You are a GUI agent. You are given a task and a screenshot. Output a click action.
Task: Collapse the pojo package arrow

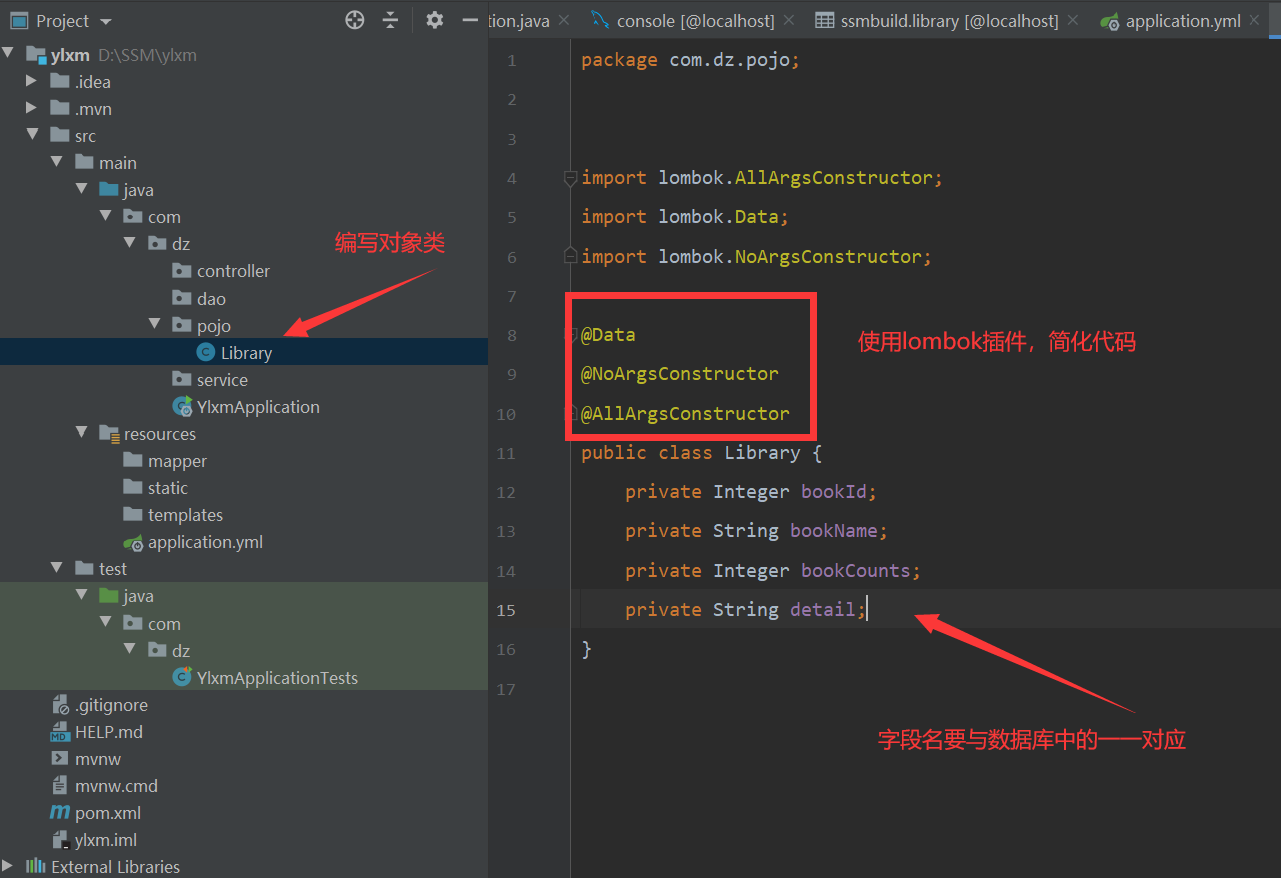[x=155, y=324]
